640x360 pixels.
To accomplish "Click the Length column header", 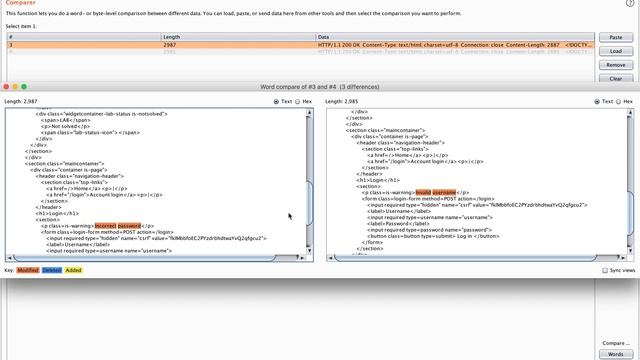I will pyautogui.click(x=238, y=37).
